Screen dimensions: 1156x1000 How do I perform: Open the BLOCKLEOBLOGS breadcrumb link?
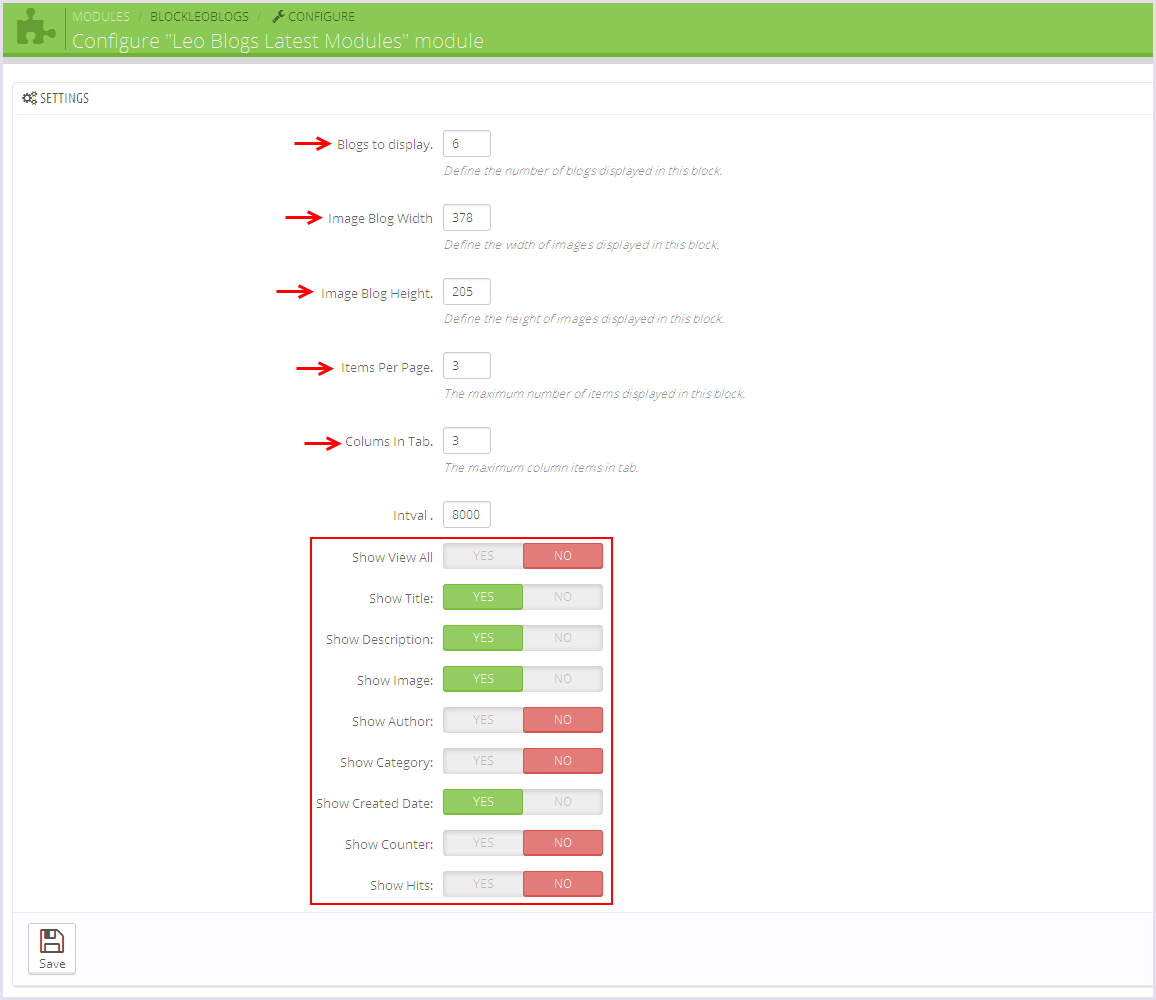pos(199,16)
